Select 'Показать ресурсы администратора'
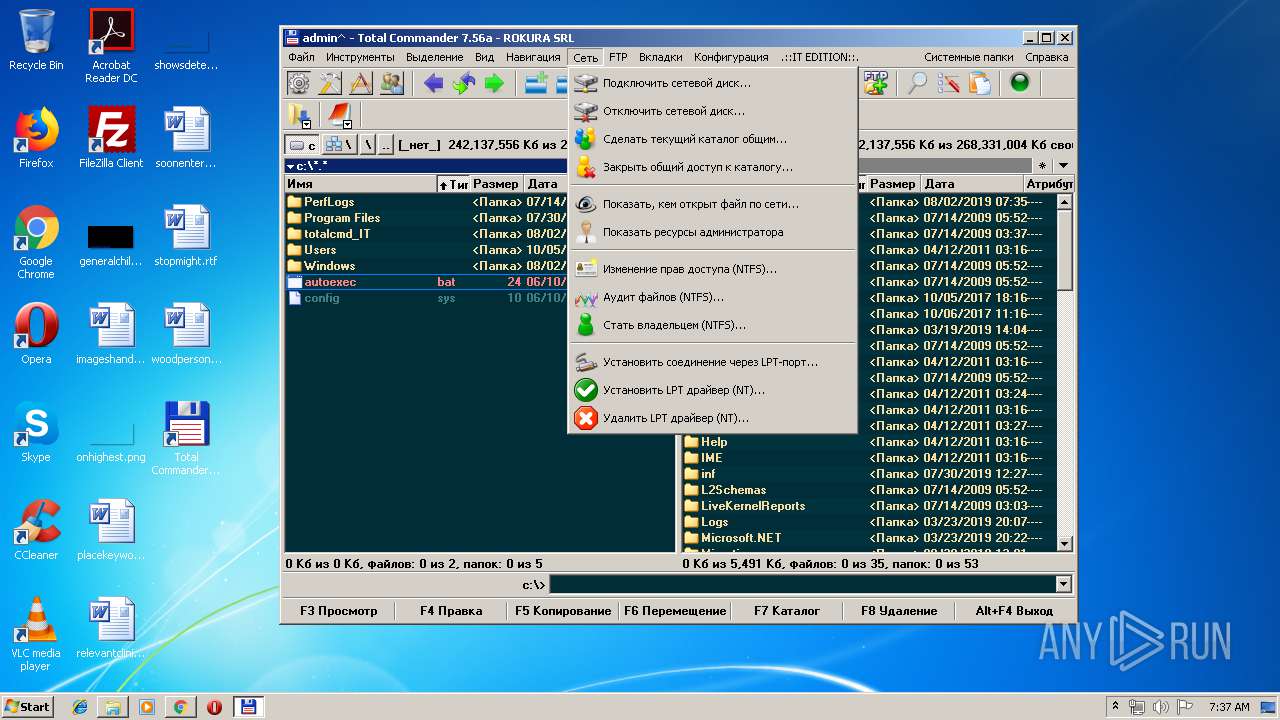 (x=713, y=232)
